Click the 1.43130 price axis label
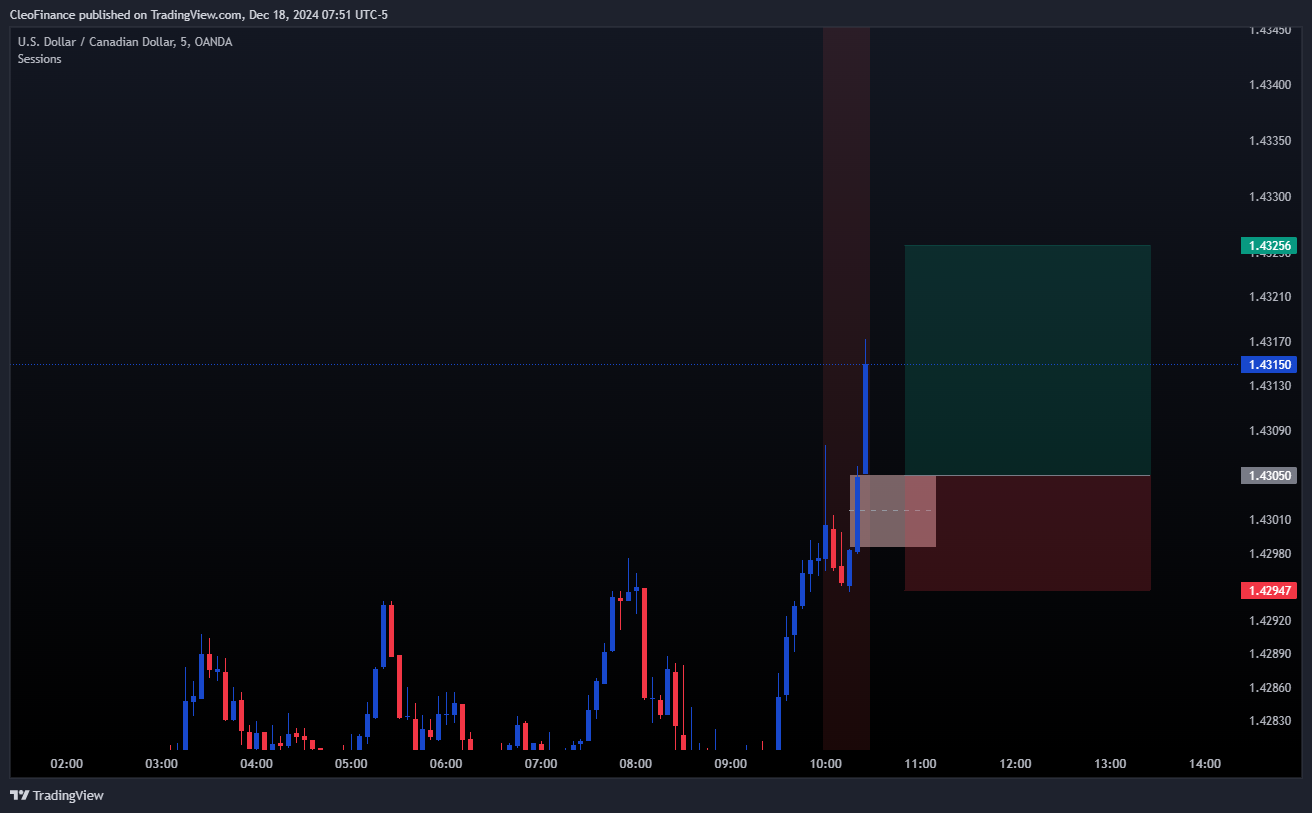 pyautogui.click(x=1270, y=386)
